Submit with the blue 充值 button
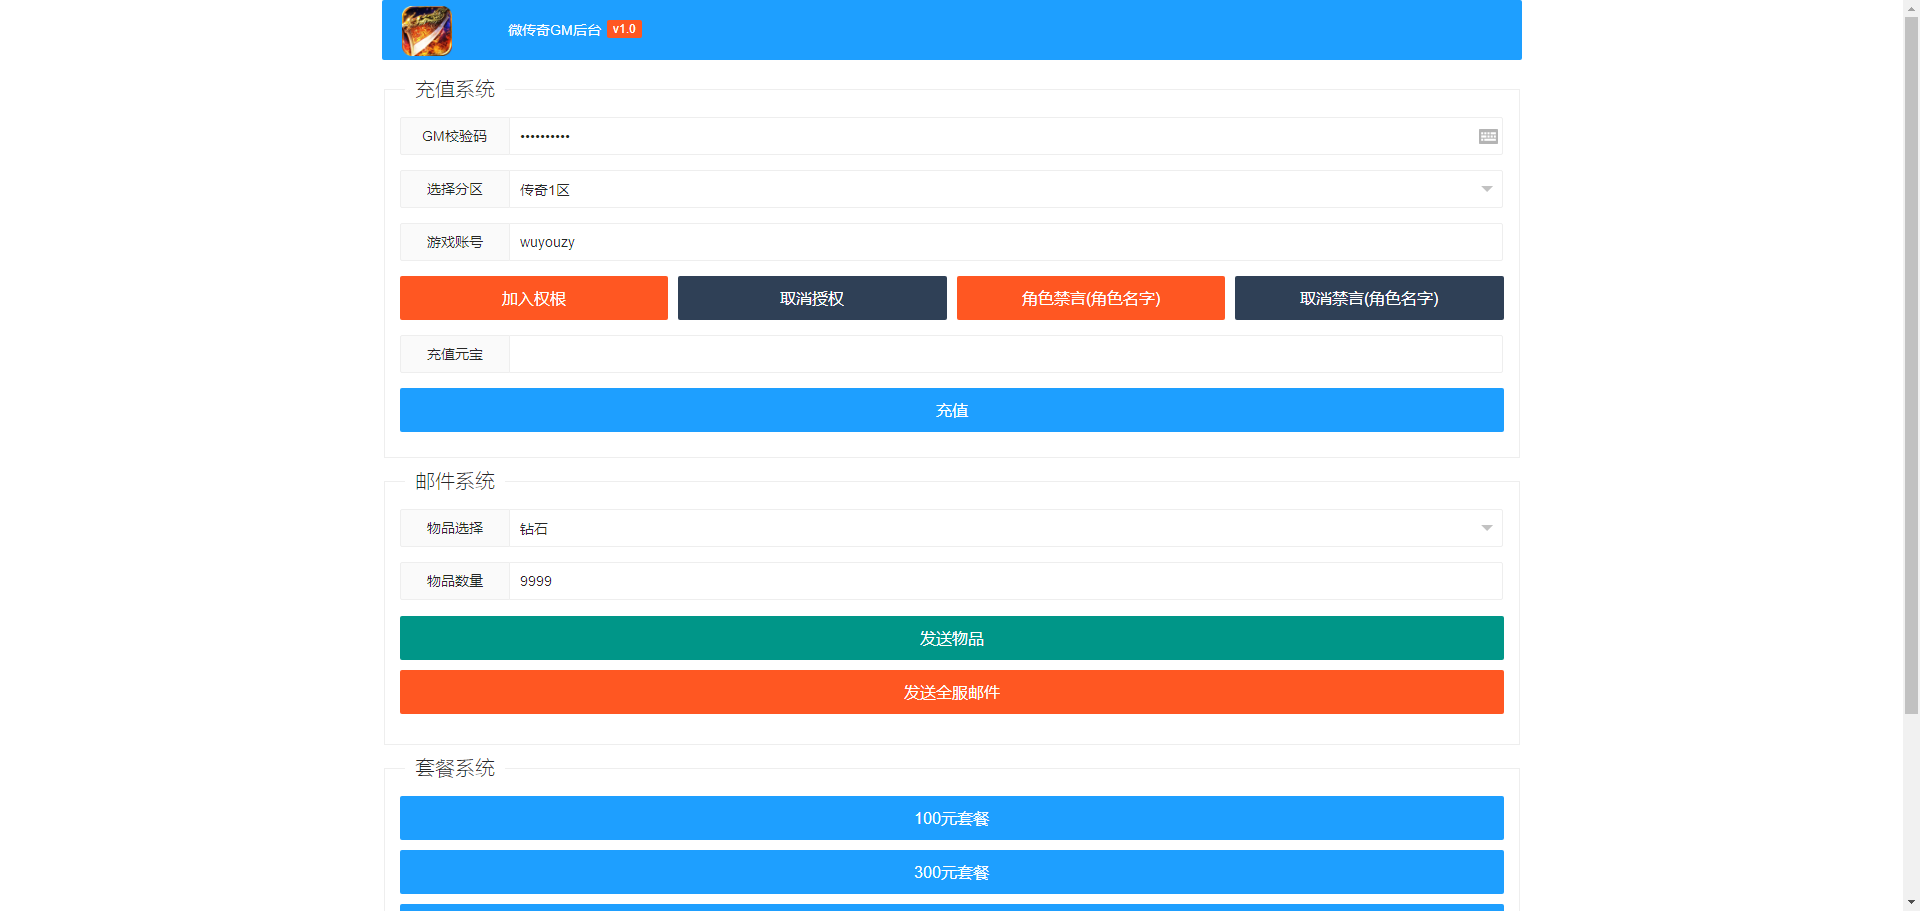1920x911 pixels. click(952, 410)
